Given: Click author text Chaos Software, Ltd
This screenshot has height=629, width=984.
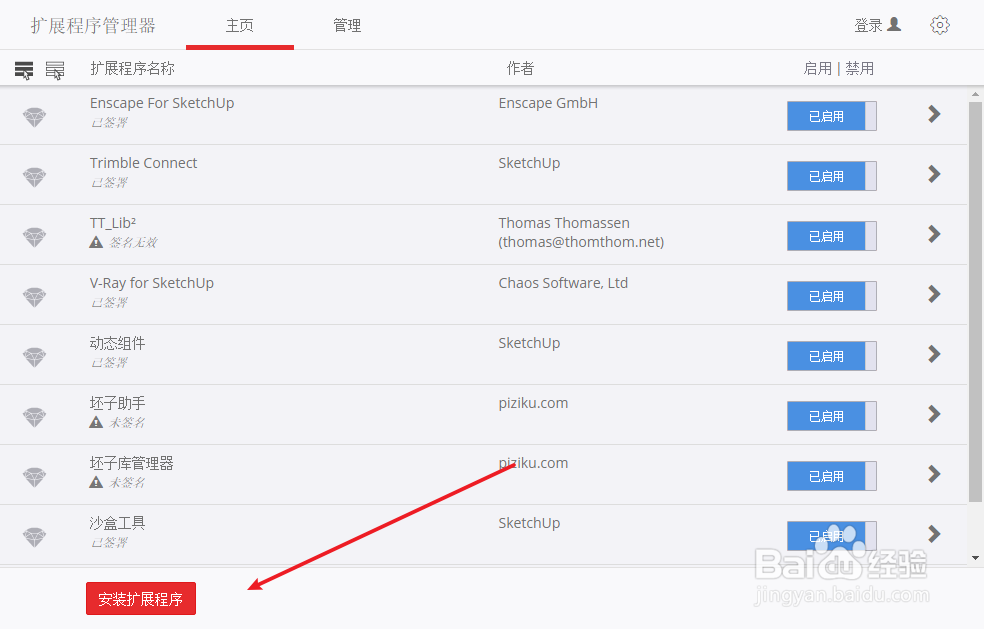Looking at the screenshot, I should [563, 283].
